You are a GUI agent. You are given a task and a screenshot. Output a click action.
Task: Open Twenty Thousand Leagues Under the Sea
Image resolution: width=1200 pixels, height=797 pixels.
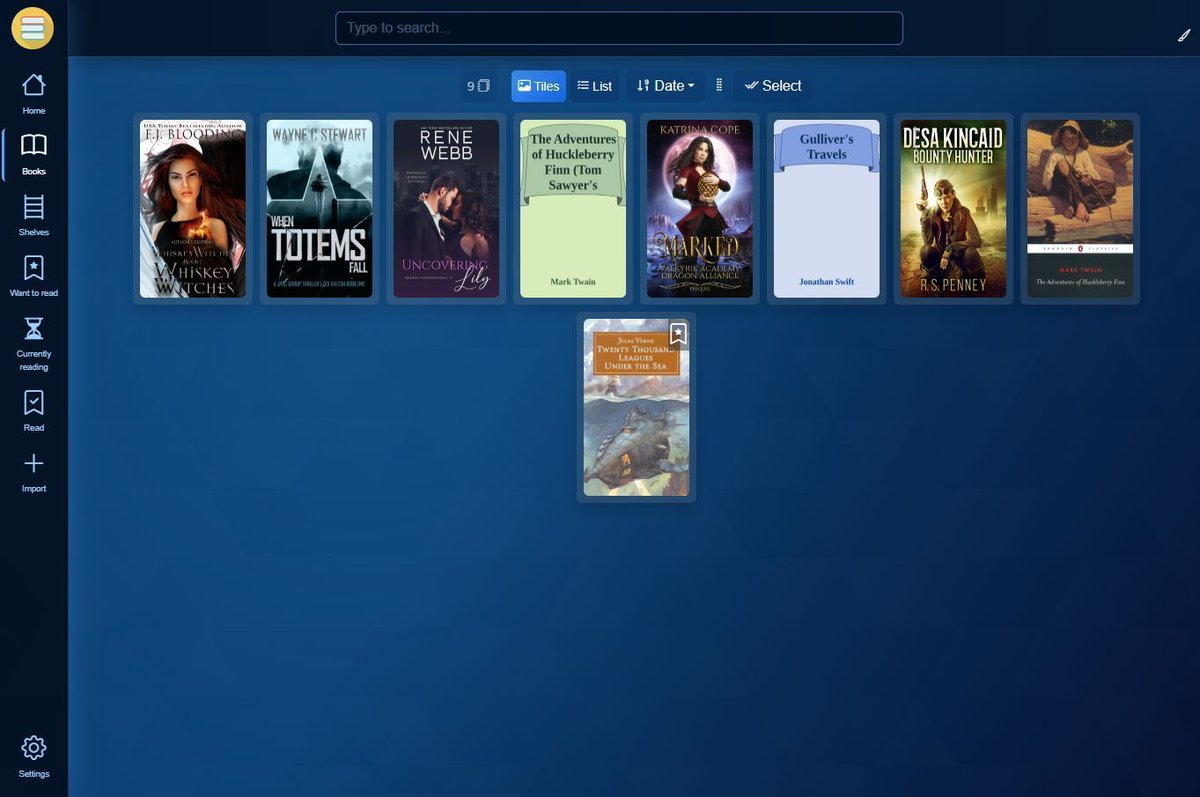(x=636, y=407)
